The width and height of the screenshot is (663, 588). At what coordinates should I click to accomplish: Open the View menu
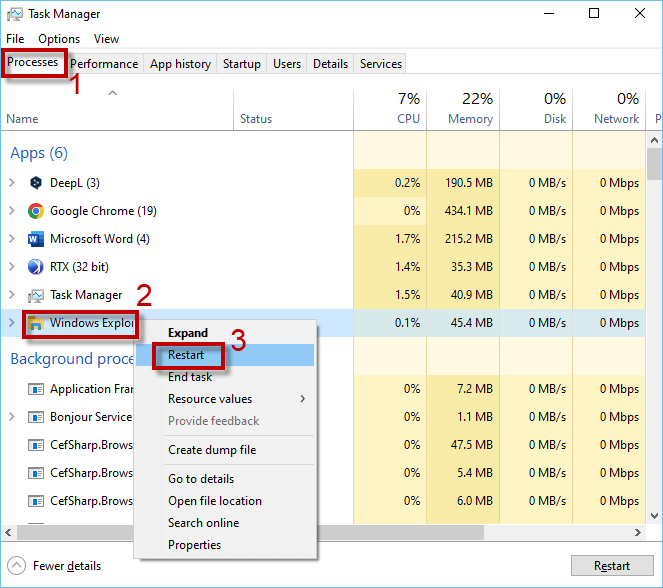[x=106, y=39]
